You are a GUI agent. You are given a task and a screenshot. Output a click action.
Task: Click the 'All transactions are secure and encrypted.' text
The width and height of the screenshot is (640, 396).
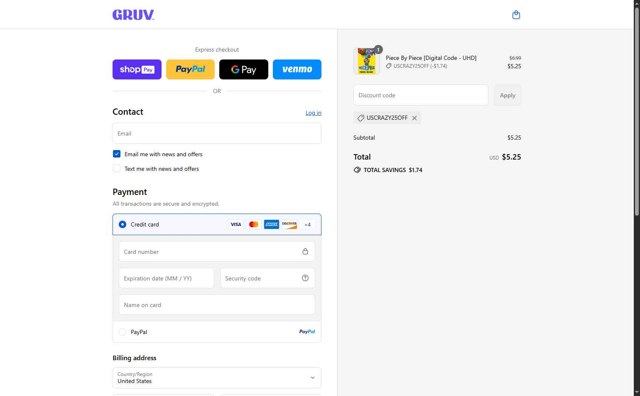(166, 204)
